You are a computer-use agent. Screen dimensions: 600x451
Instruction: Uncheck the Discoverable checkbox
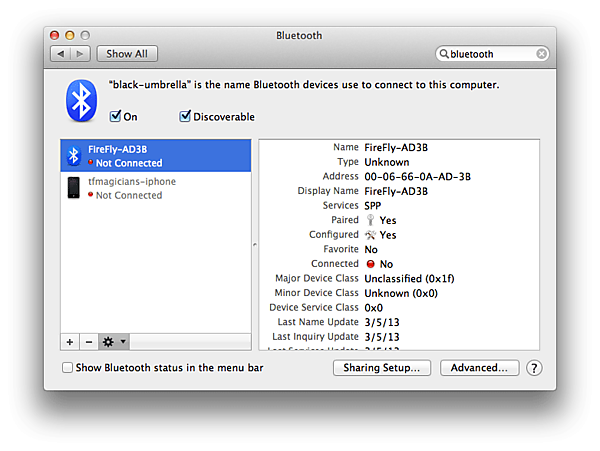(x=185, y=117)
